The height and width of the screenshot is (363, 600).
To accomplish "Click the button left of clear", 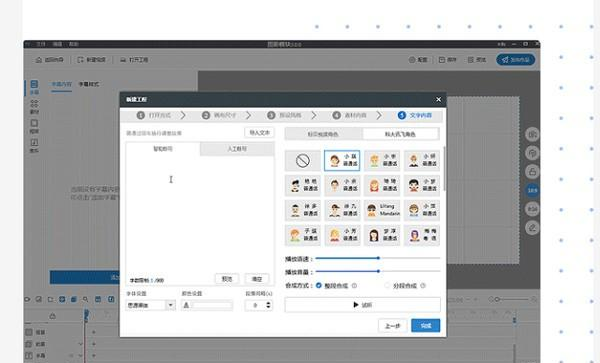I will (x=227, y=279).
